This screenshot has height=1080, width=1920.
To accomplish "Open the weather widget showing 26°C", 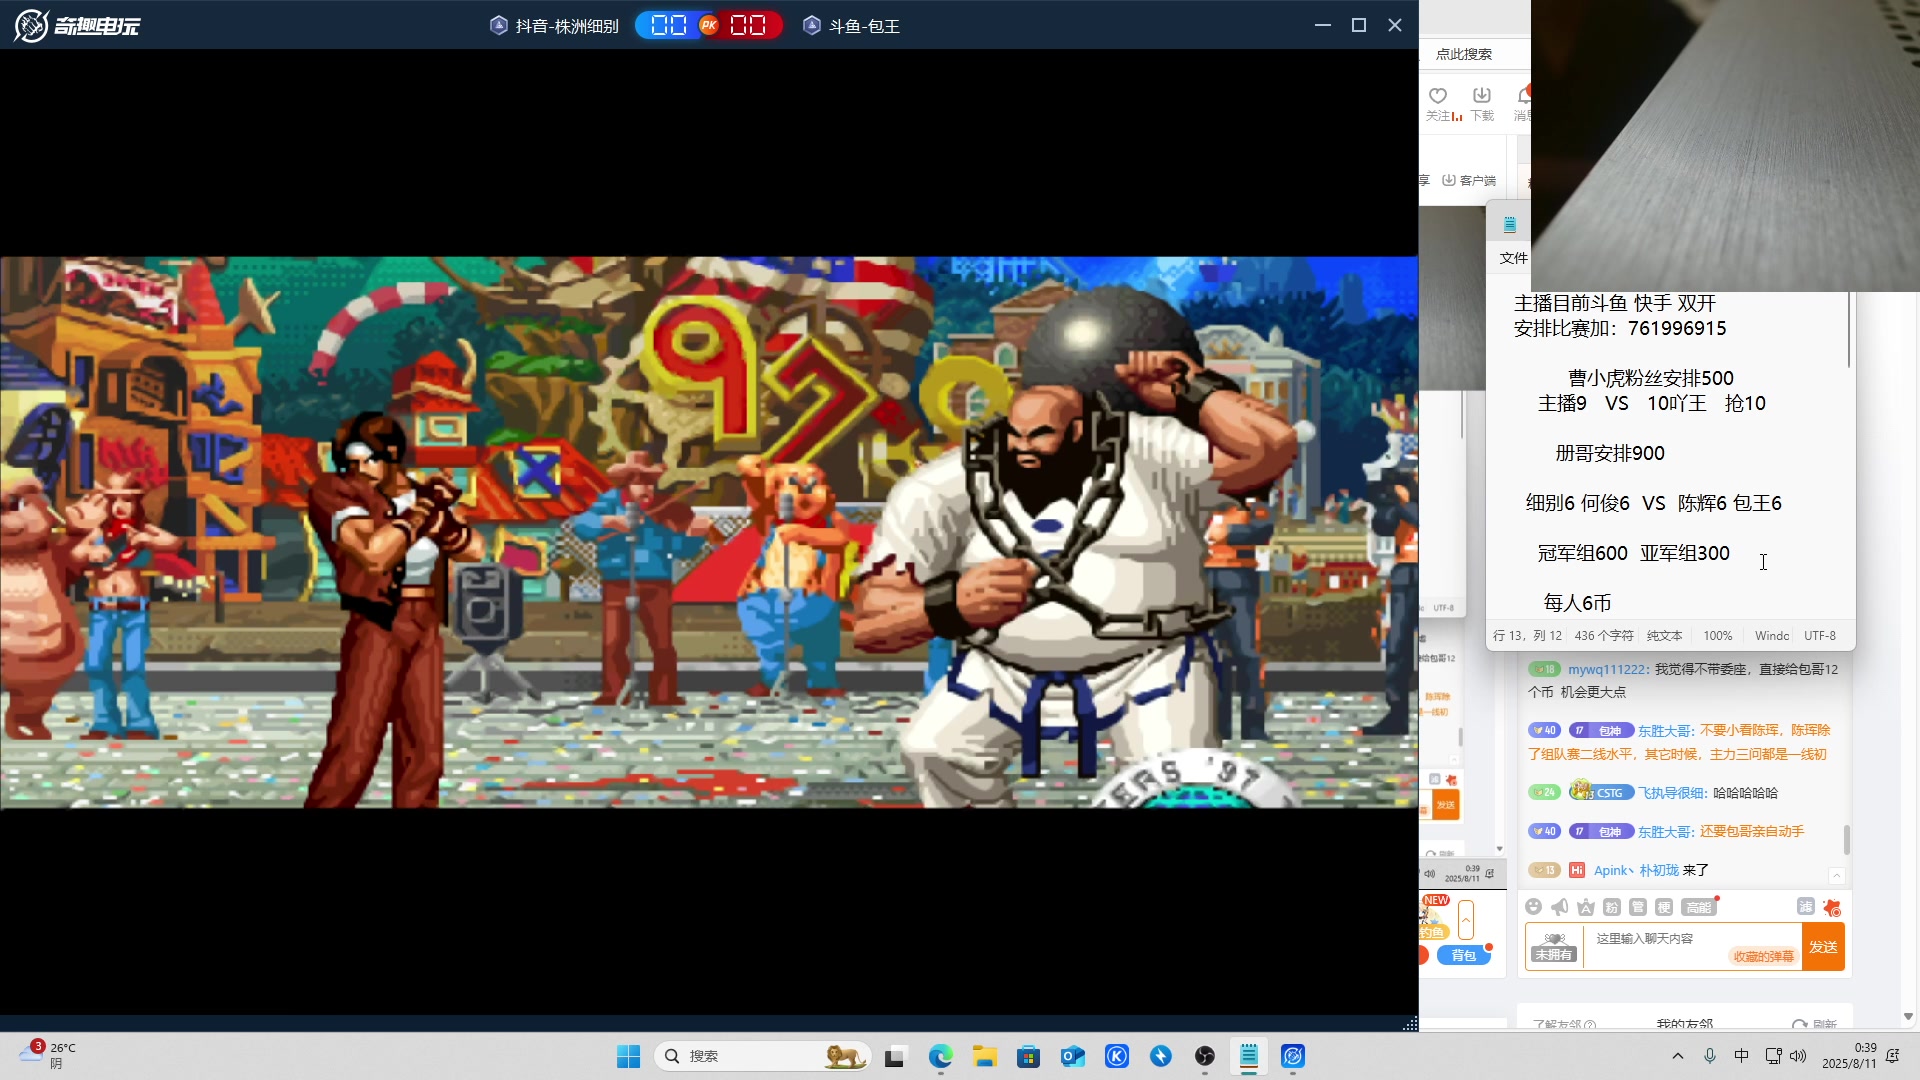I will point(48,1055).
